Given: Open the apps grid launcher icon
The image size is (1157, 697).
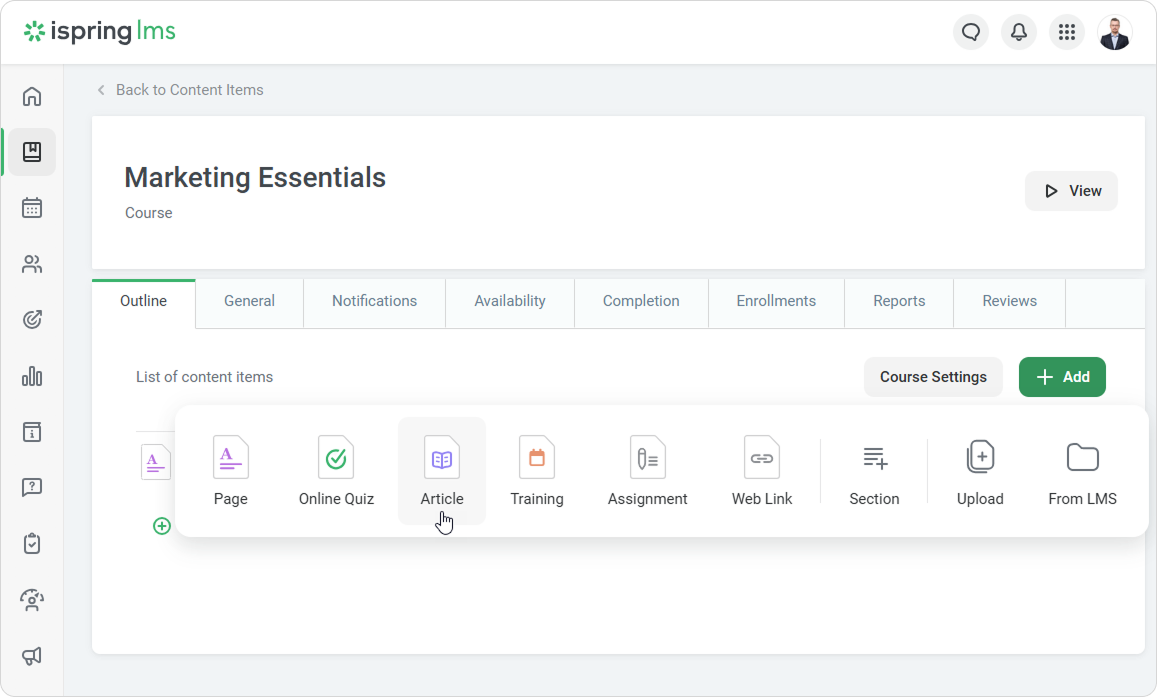Looking at the screenshot, I should point(1066,33).
